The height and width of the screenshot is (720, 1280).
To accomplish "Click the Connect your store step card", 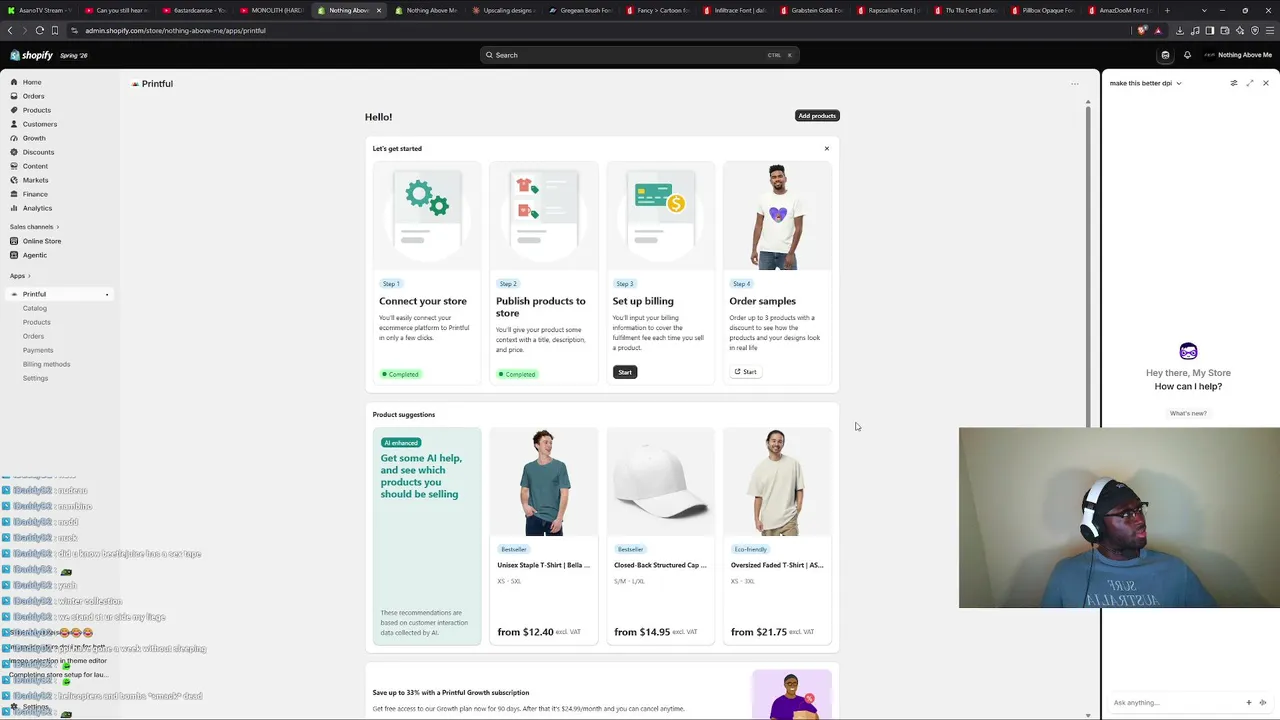I will pos(427,273).
